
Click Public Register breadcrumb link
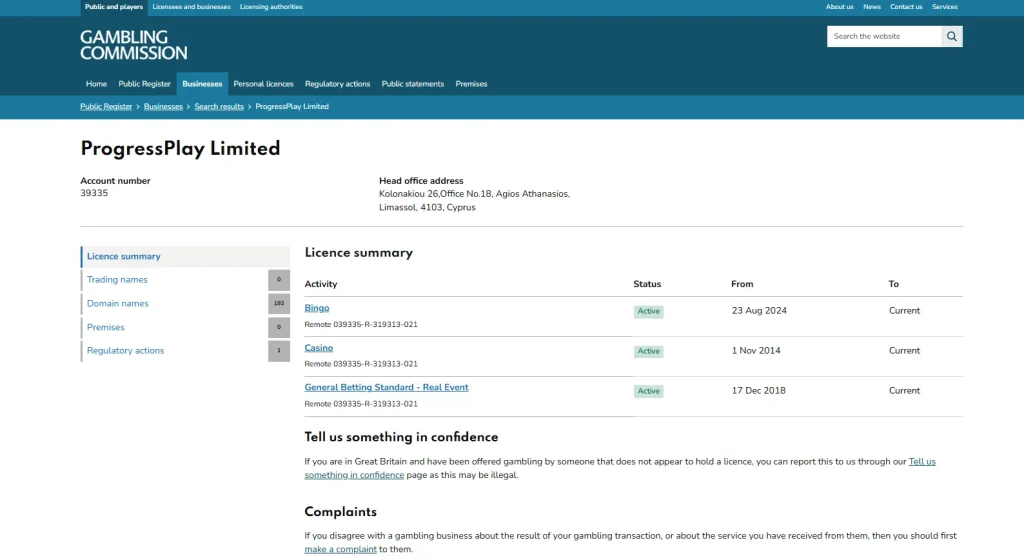(x=106, y=107)
